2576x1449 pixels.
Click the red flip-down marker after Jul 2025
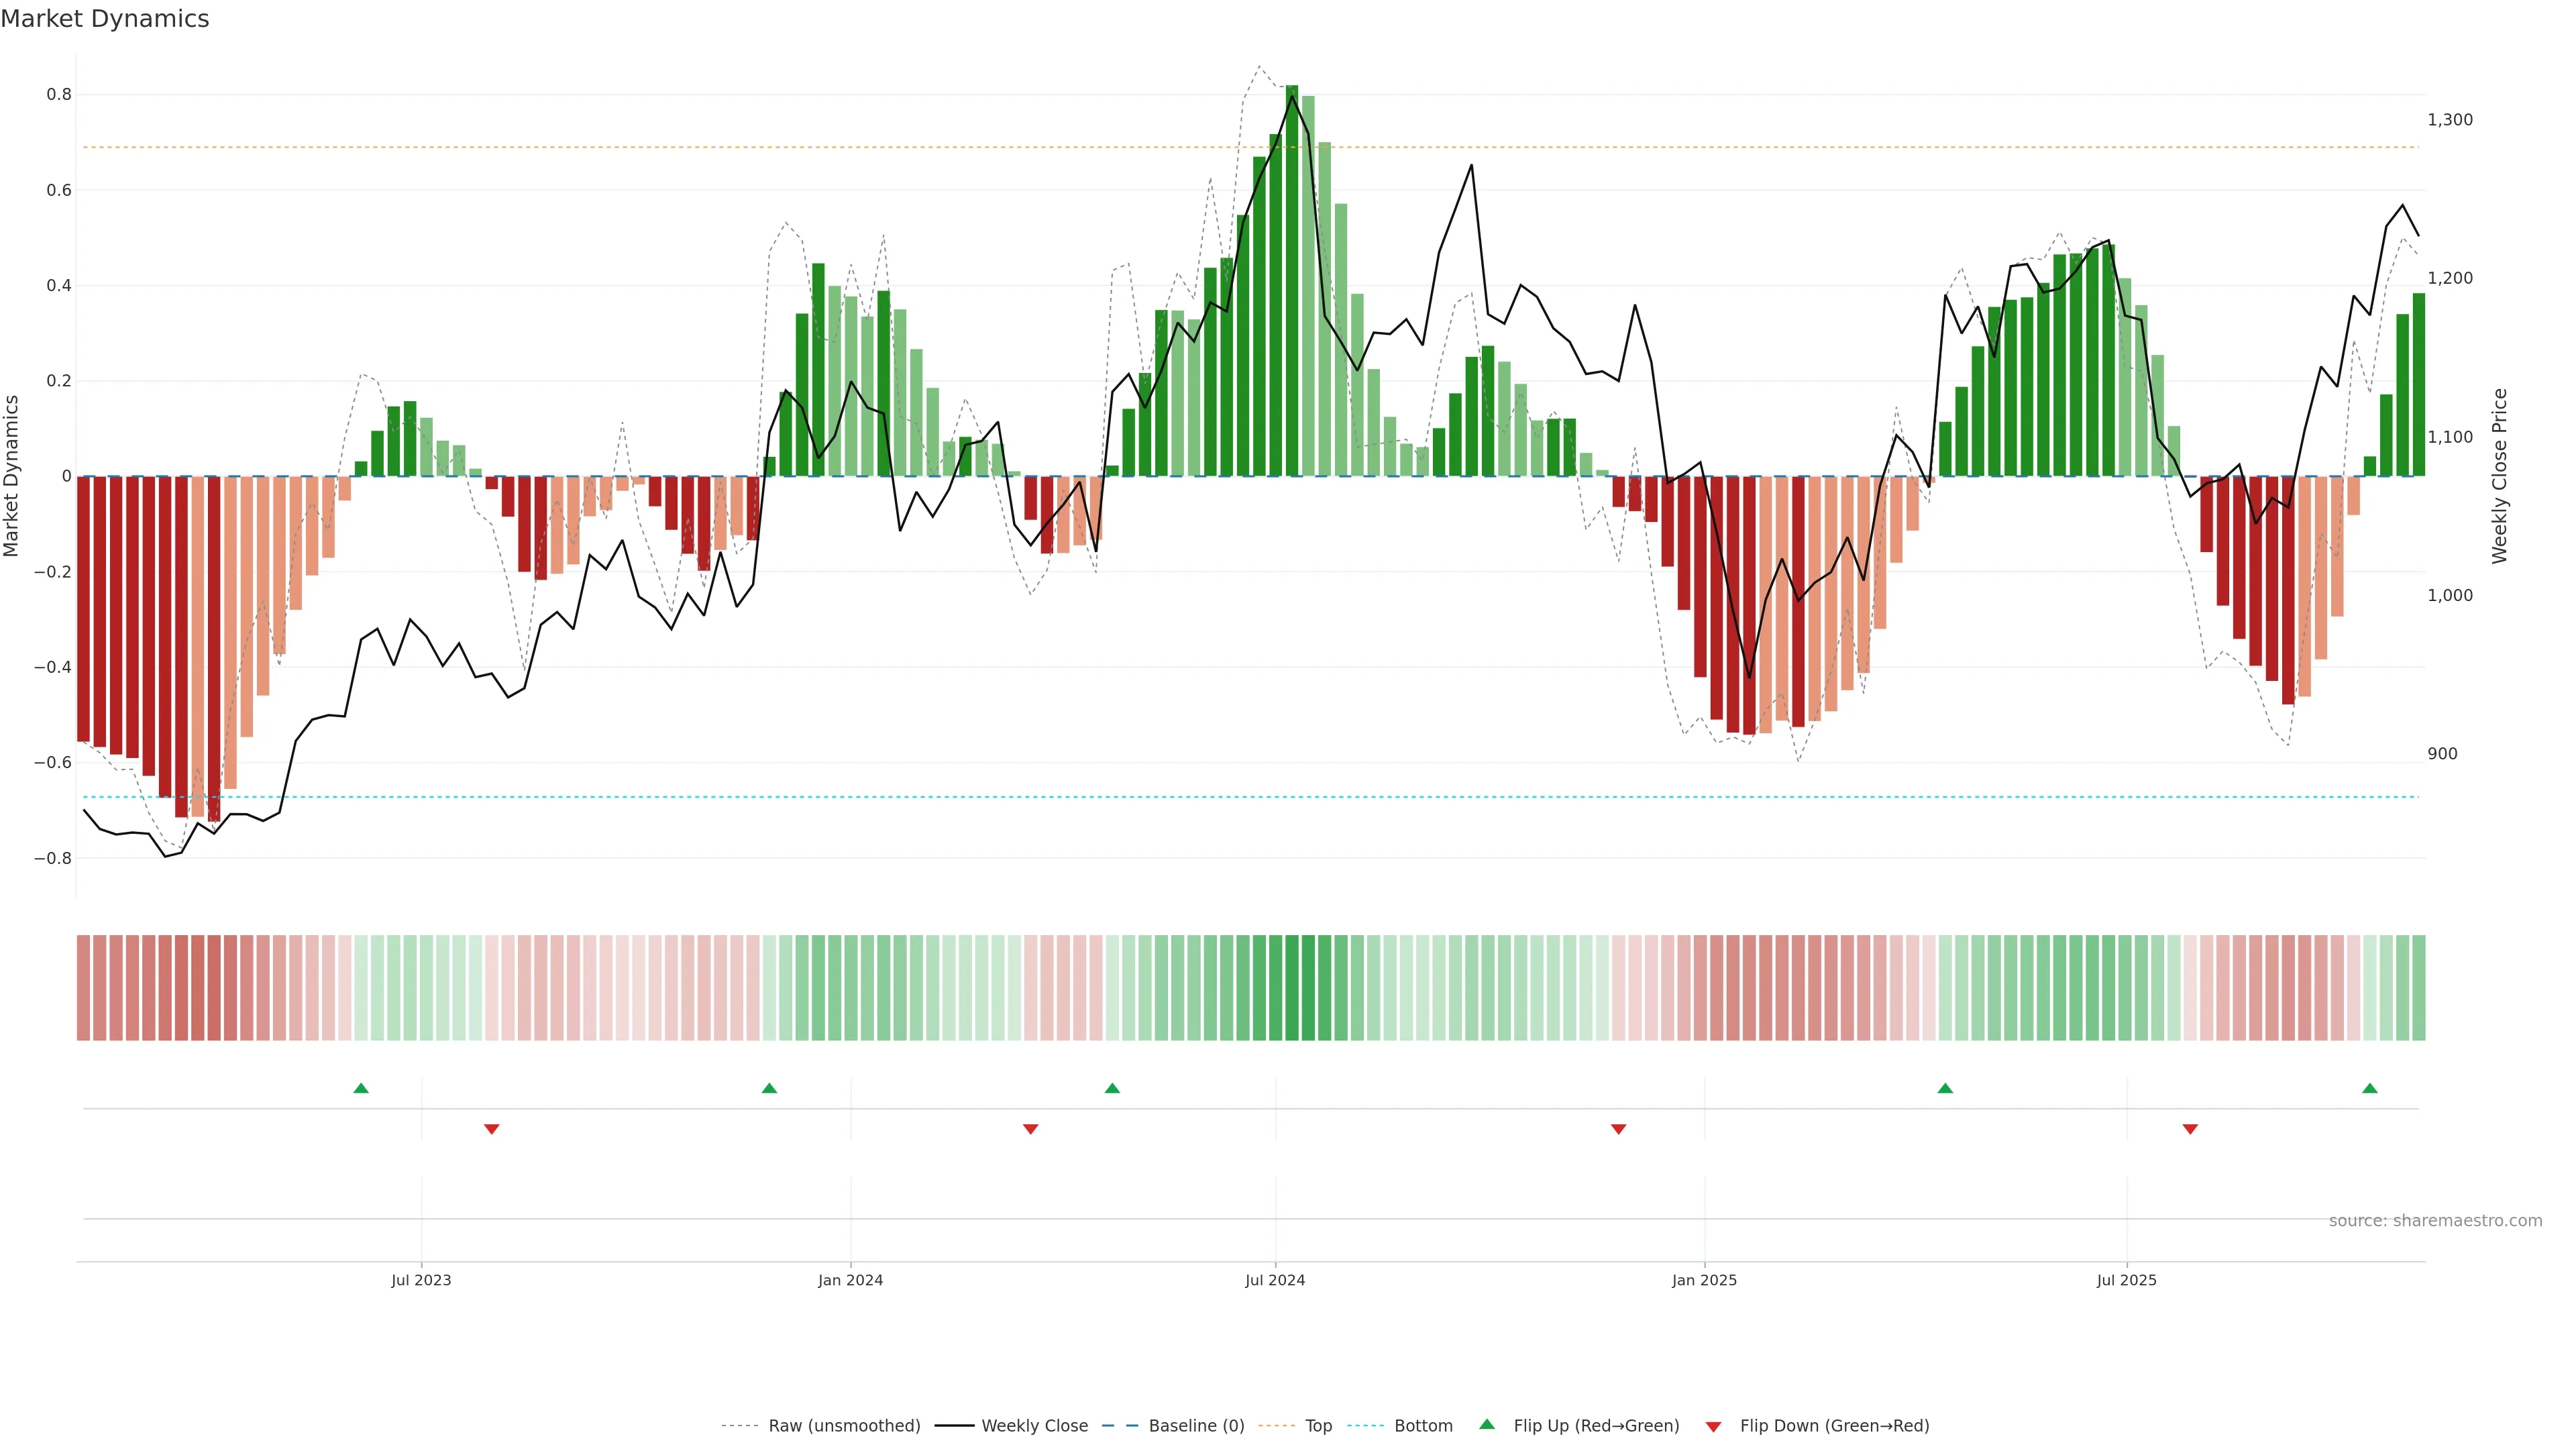coord(2190,1129)
